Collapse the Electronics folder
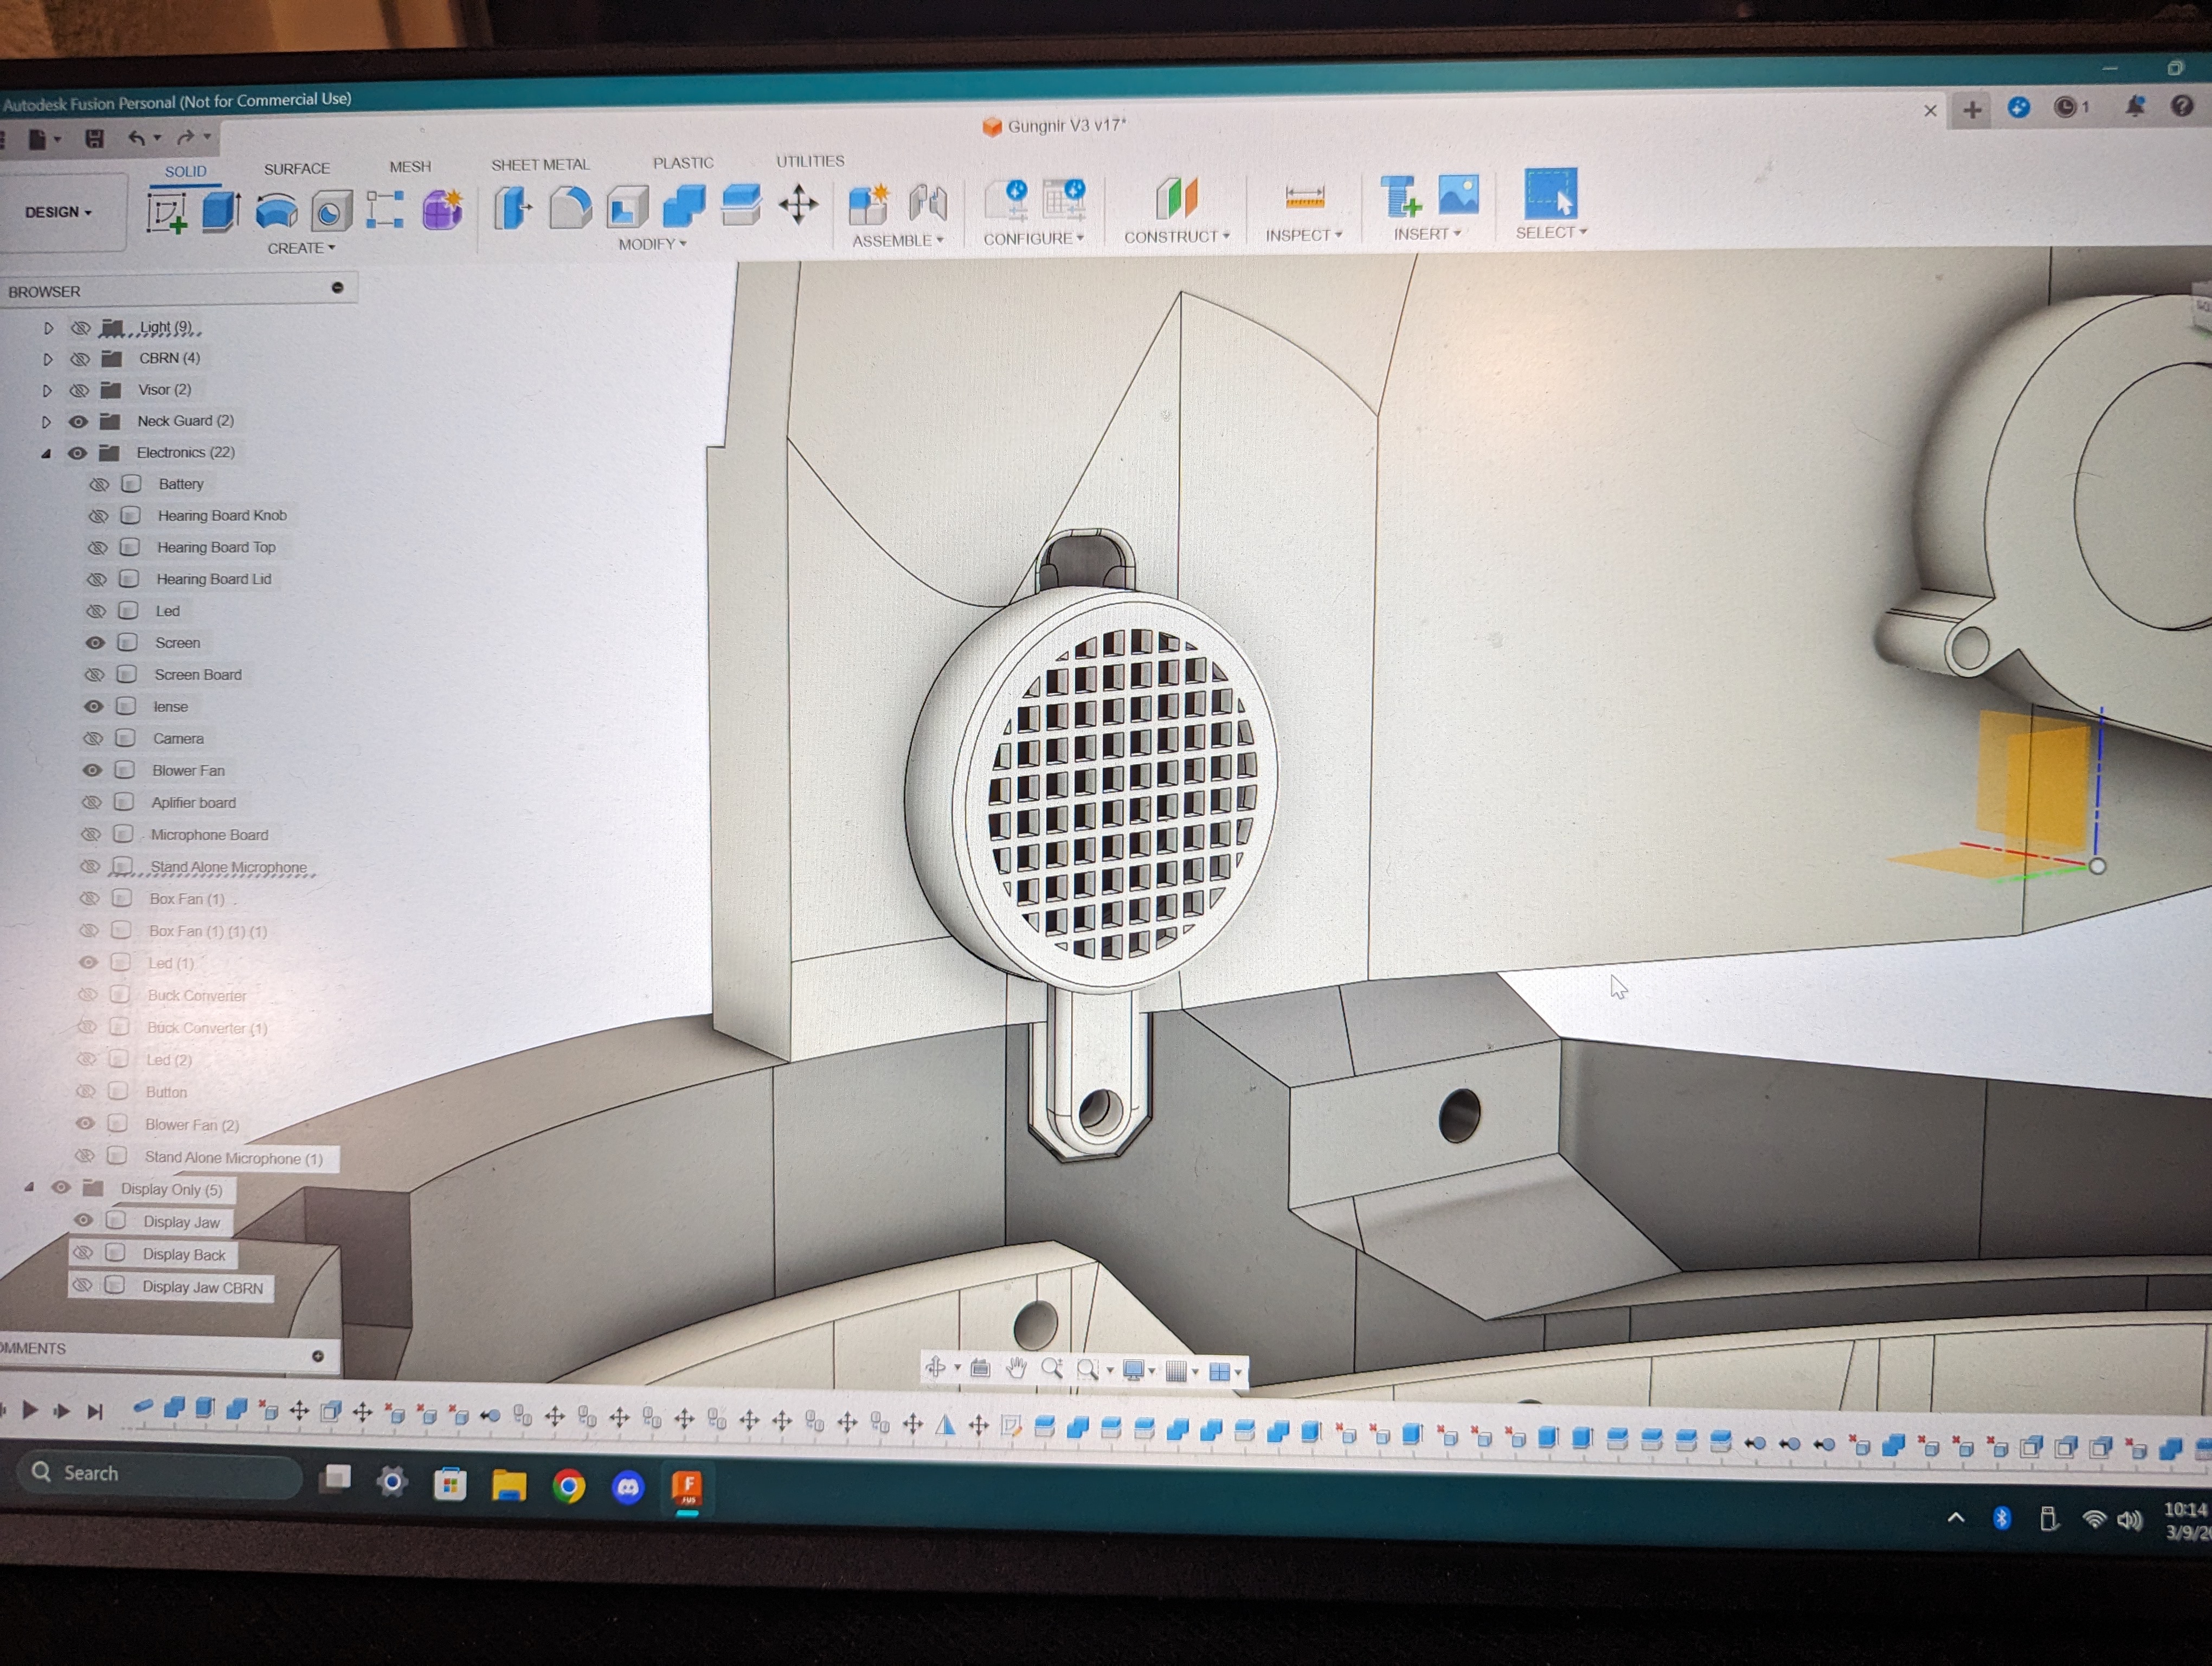This screenshot has width=2212, height=1666. click(46, 453)
